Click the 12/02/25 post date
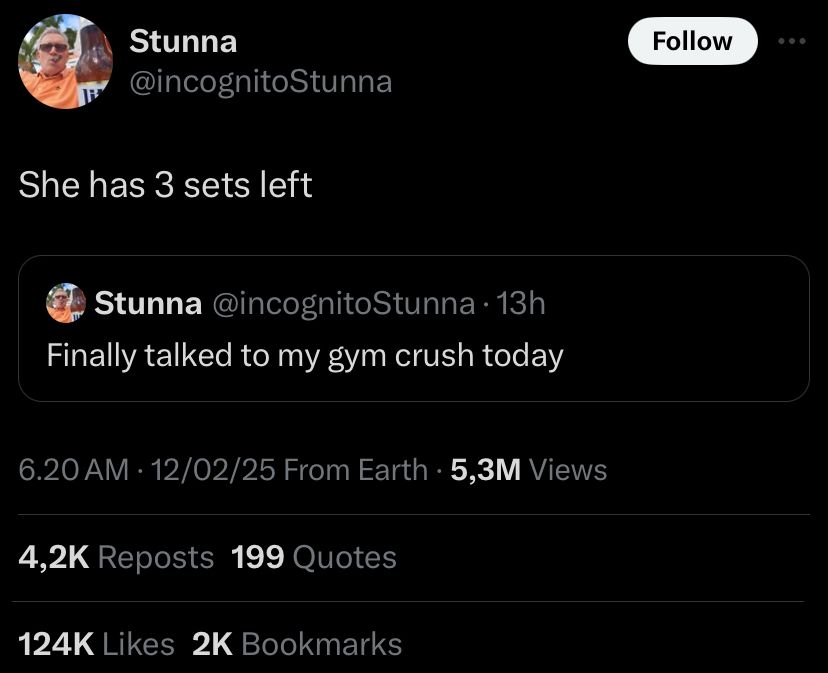 click(x=209, y=469)
